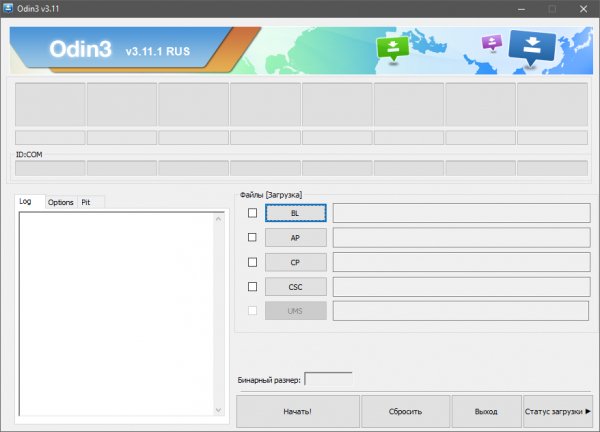Click the greyed UMS button
Screen dimensions: 600x432
click(x=296, y=311)
